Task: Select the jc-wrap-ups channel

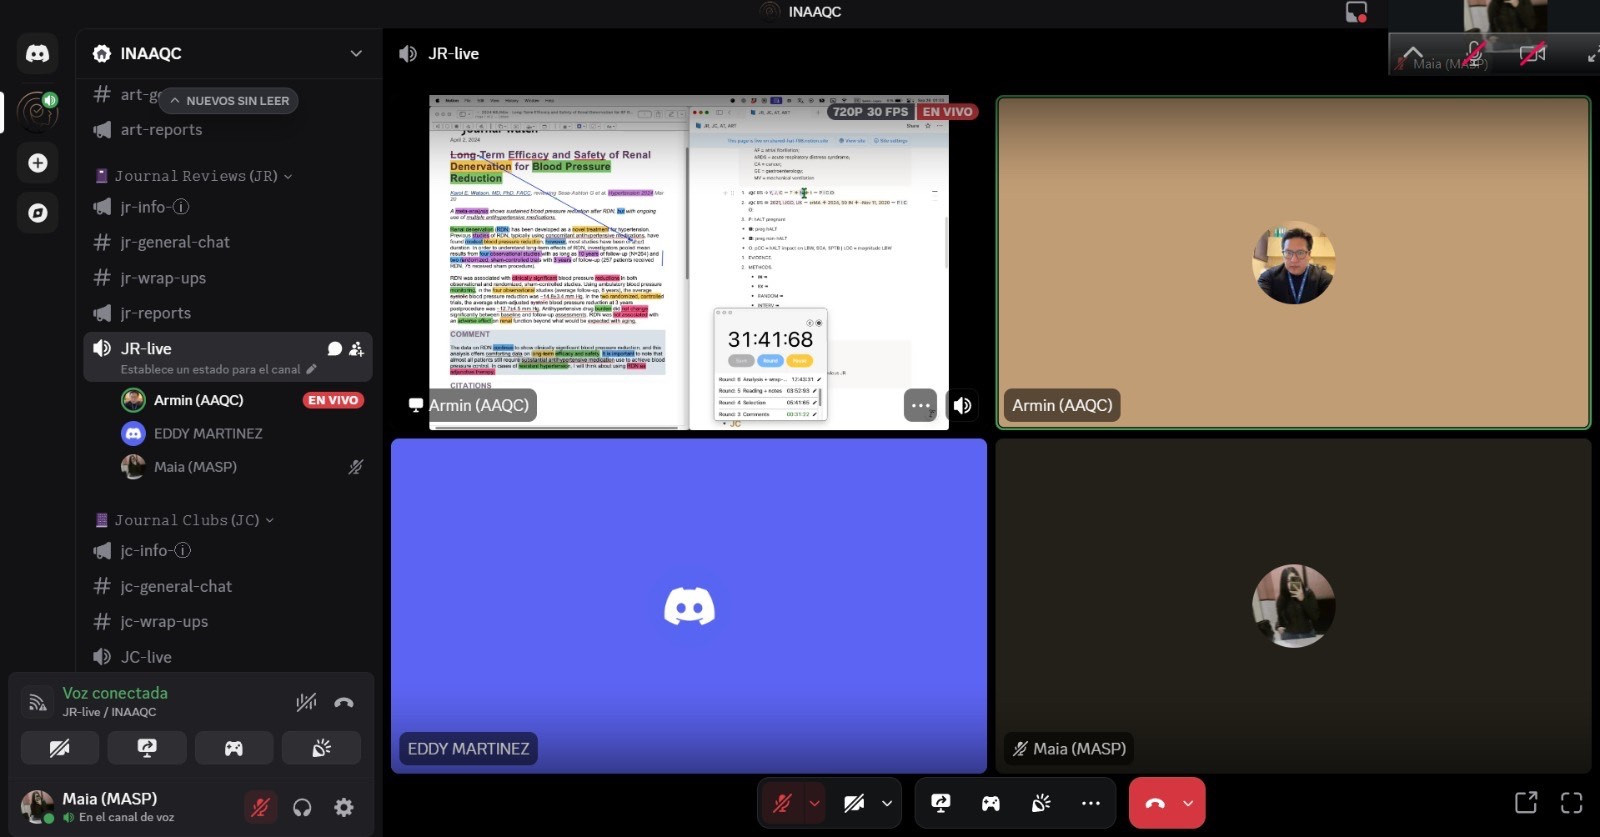Action: (164, 621)
